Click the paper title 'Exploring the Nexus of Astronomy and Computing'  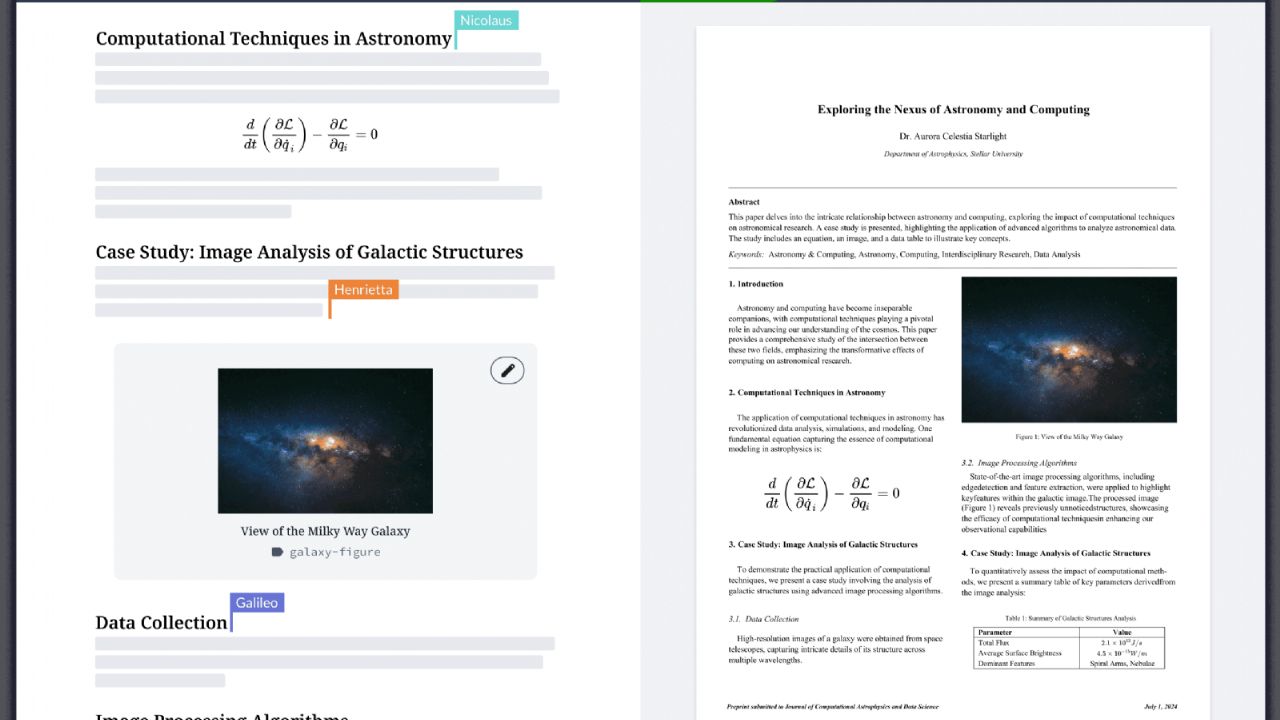click(x=953, y=110)
